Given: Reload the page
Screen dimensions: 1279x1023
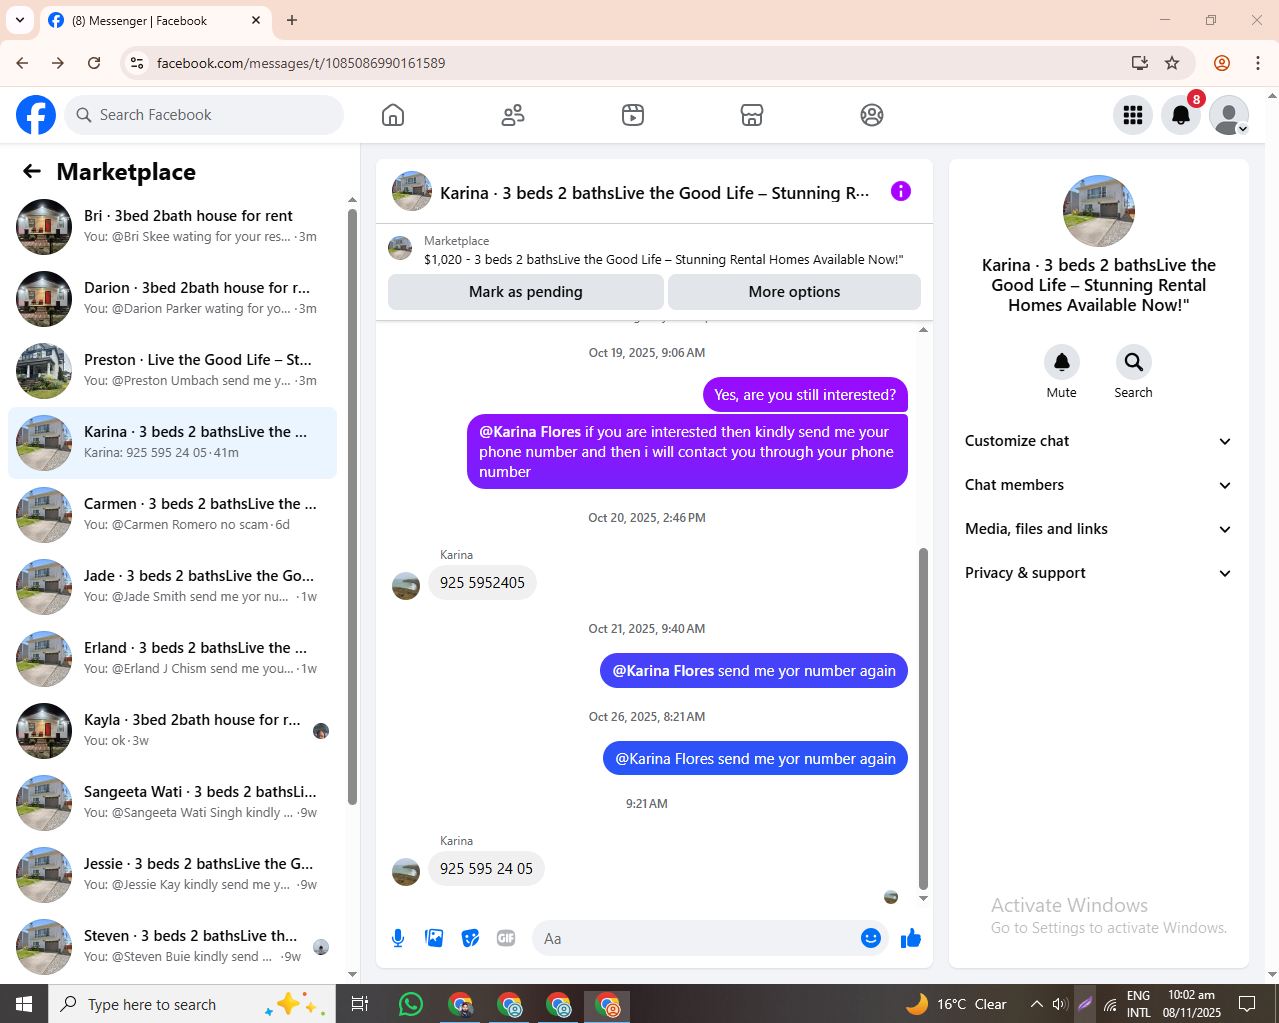Looking at the screenshot, I should tap(94, 63).
